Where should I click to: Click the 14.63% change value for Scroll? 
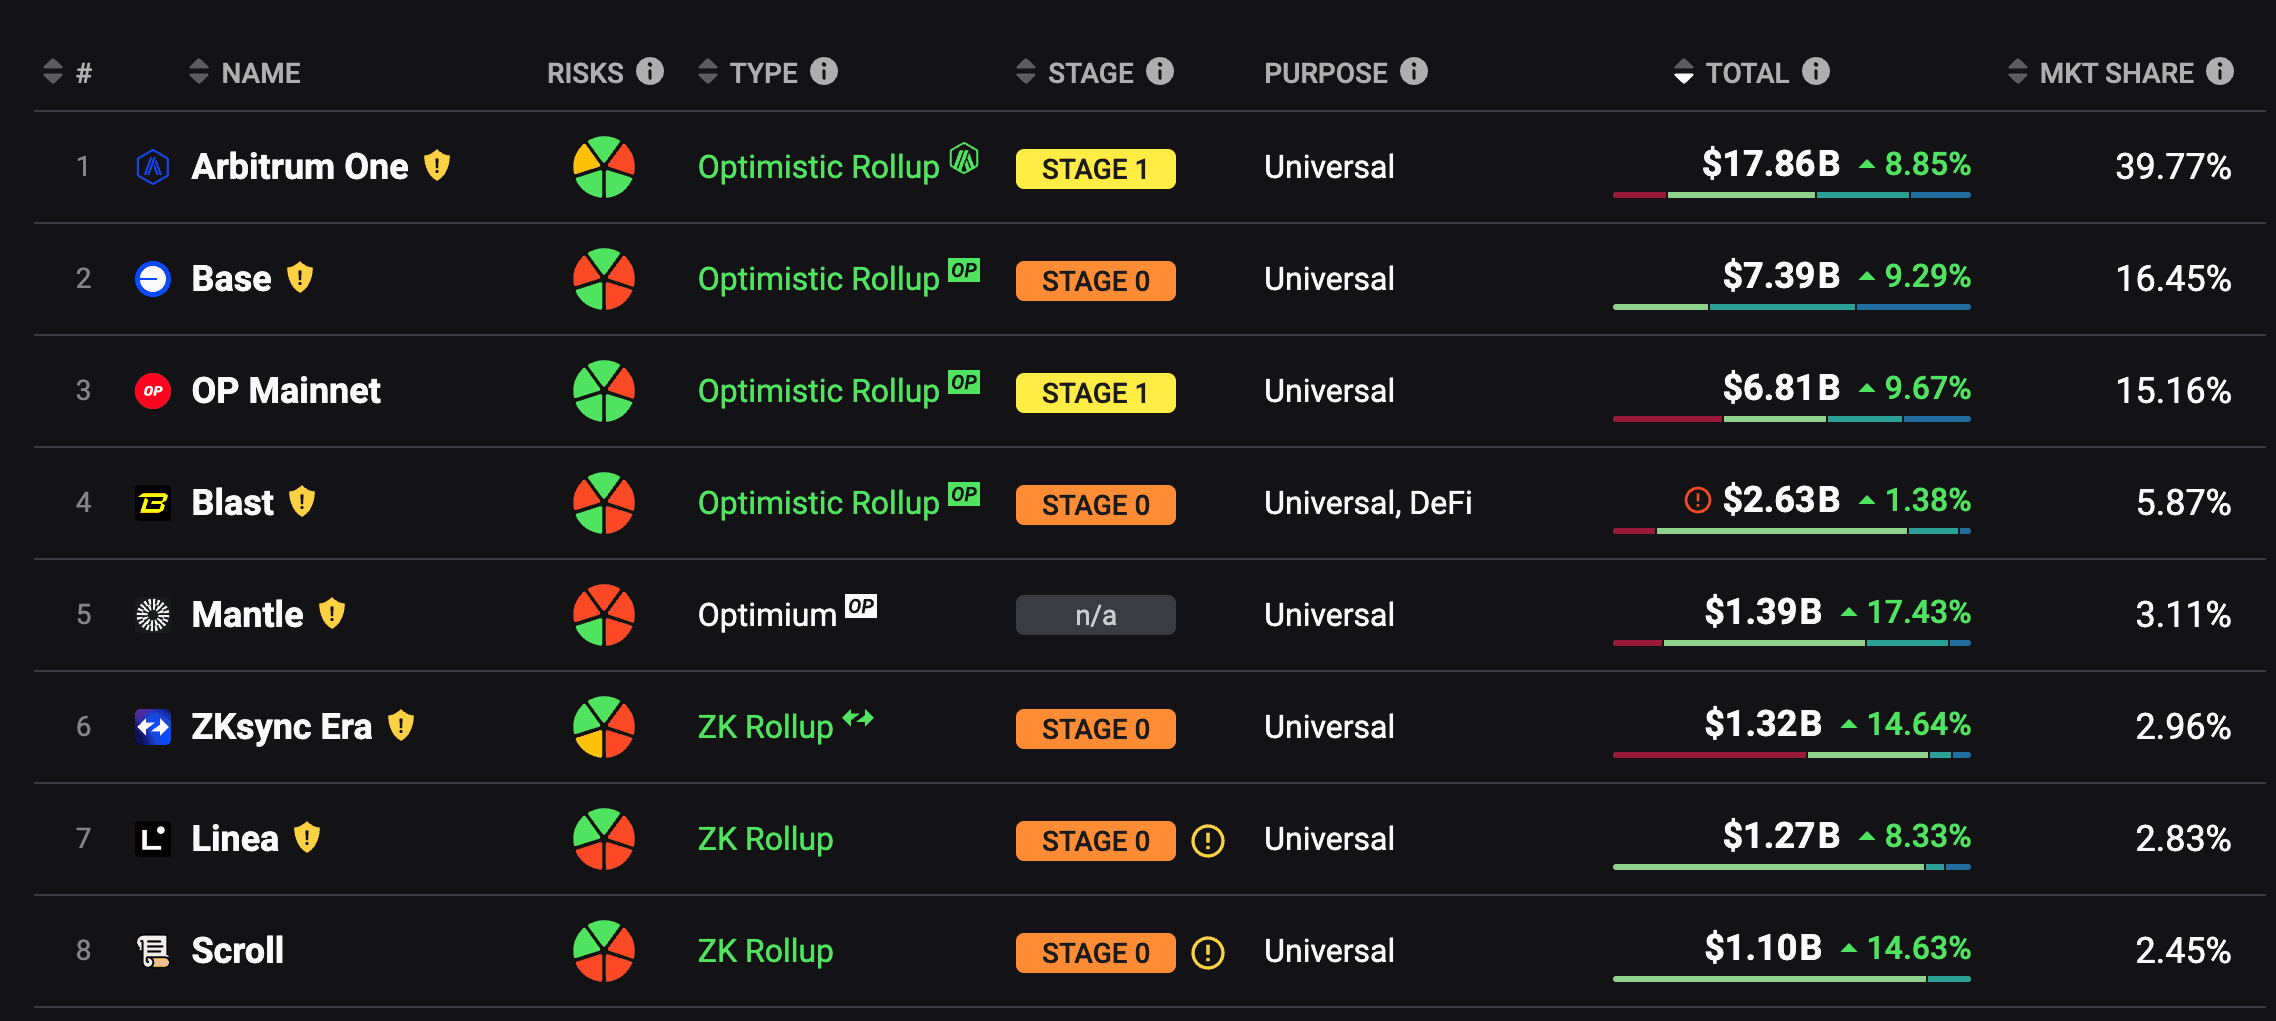pyautogui.click(x=1918, y=947)
